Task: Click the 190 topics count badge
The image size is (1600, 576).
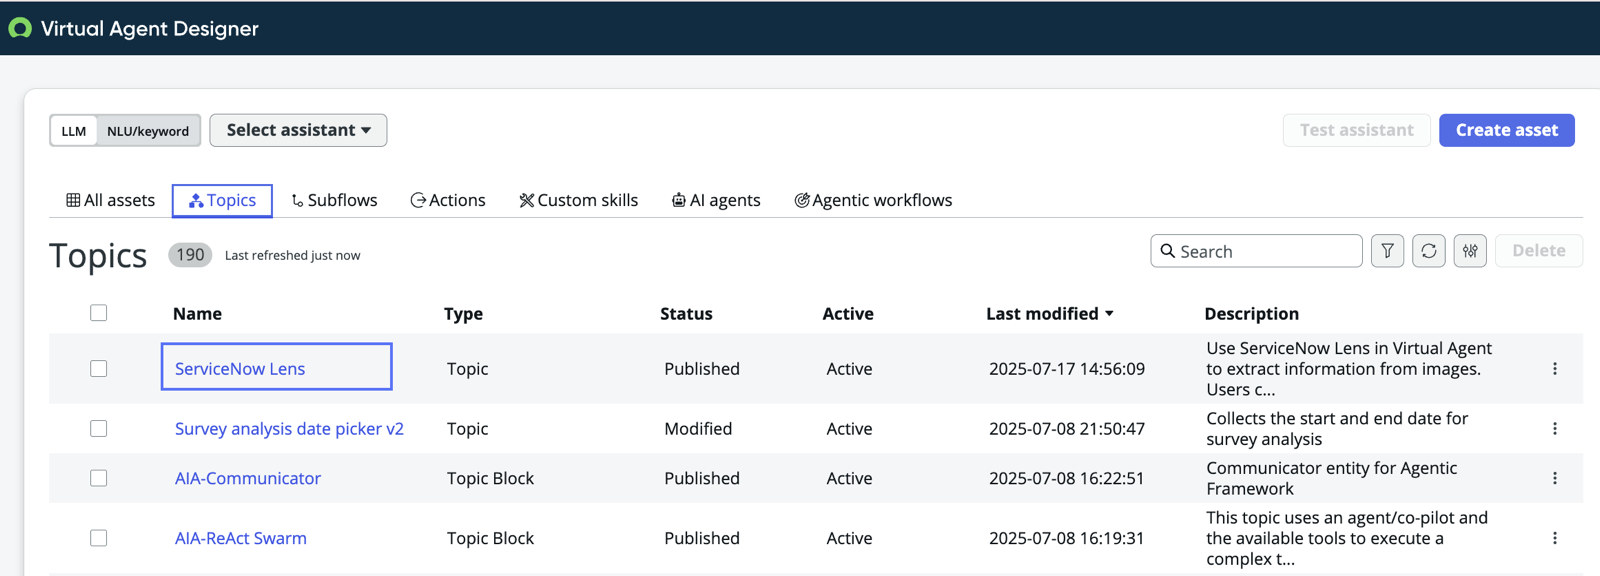Action: pos(190,255)
